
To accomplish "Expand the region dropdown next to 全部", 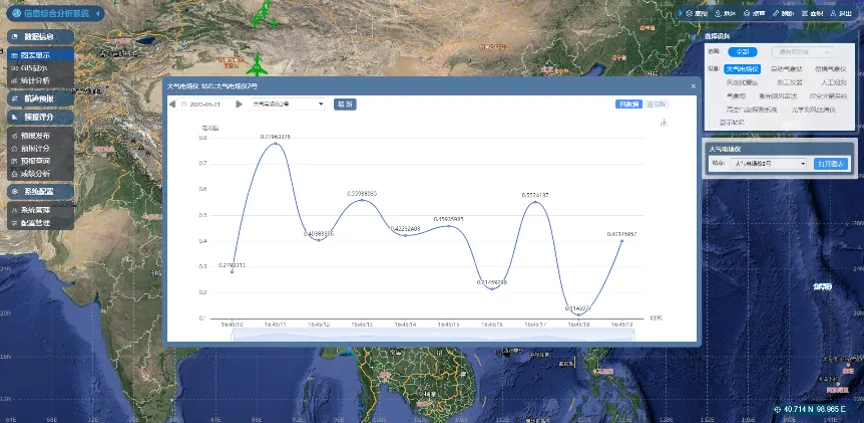I will pyautogui.click(x=804, y=51).
